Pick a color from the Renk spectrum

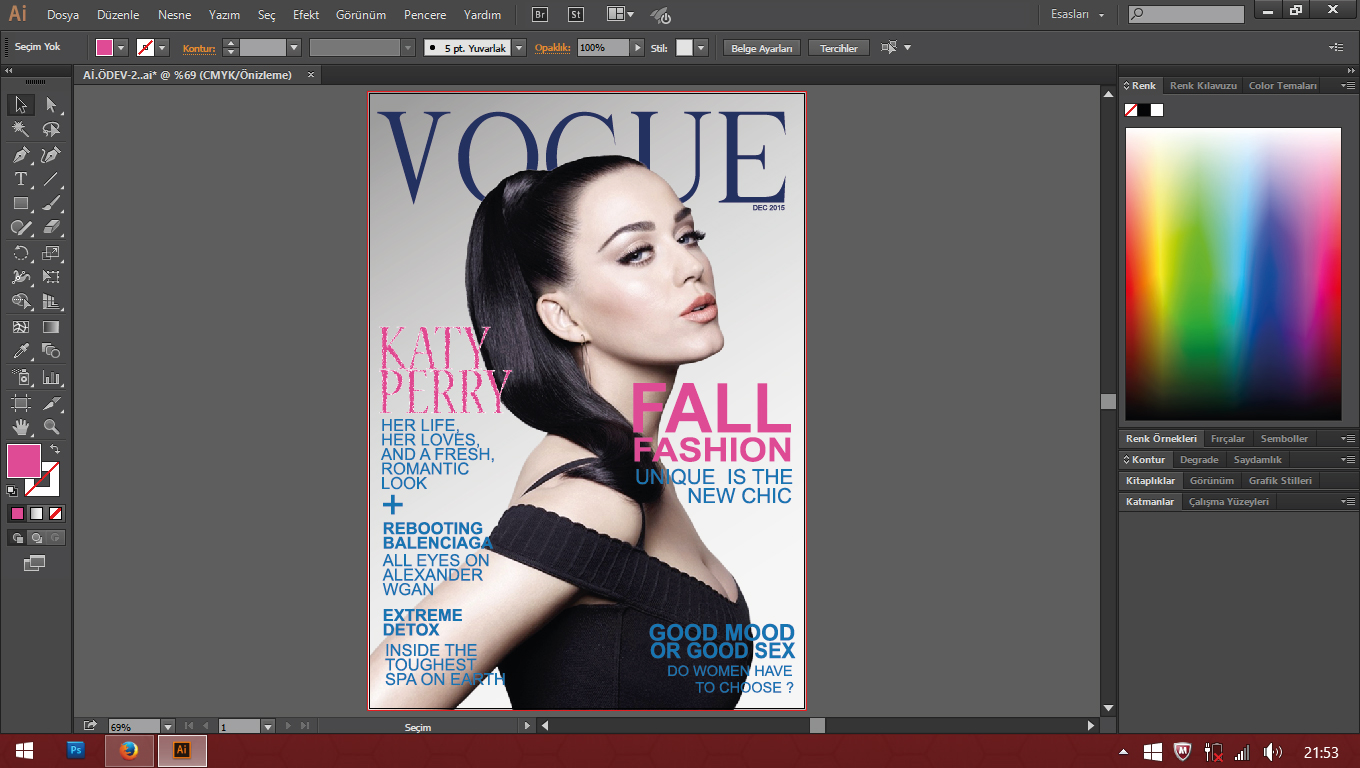point(1233,274)
